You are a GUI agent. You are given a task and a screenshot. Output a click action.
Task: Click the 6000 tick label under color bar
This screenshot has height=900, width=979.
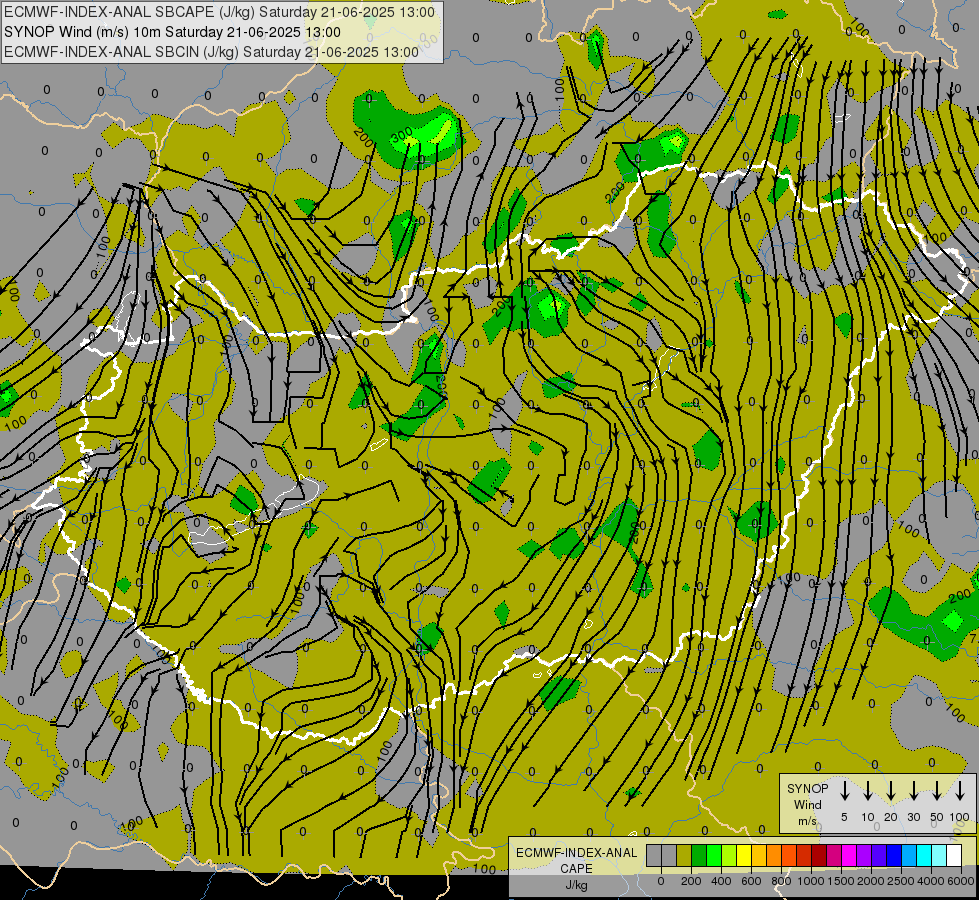click(961, 881)
